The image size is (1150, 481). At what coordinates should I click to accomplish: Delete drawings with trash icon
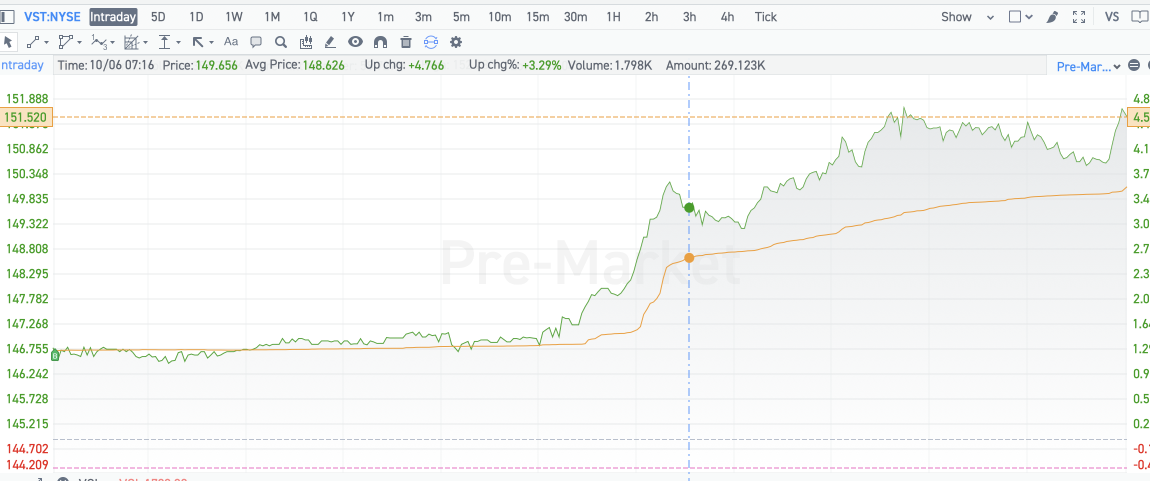(406, 42)
